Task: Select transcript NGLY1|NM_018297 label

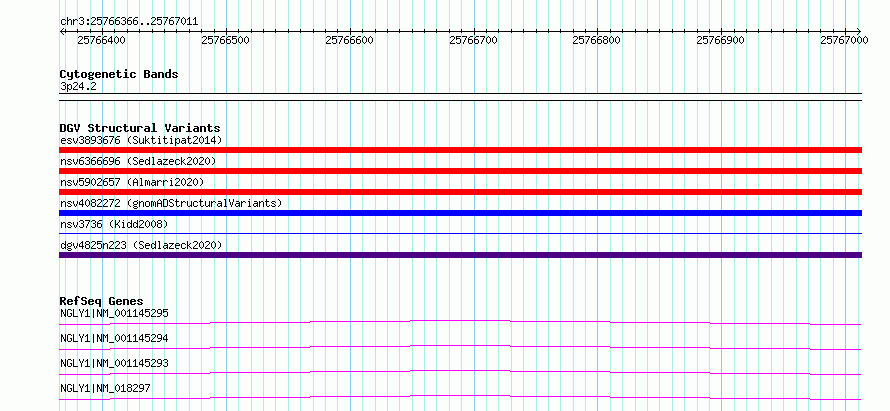Action: 105,388
